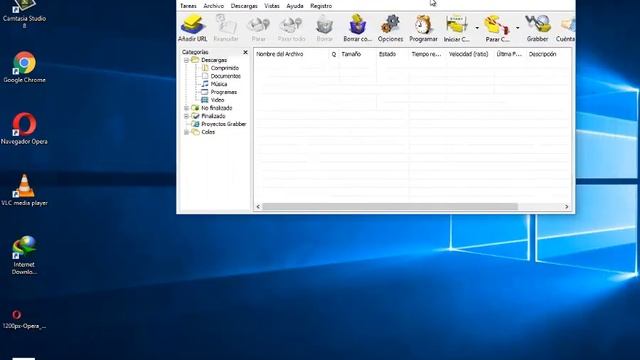Open the Vistas menu

[x=272, y=6]
